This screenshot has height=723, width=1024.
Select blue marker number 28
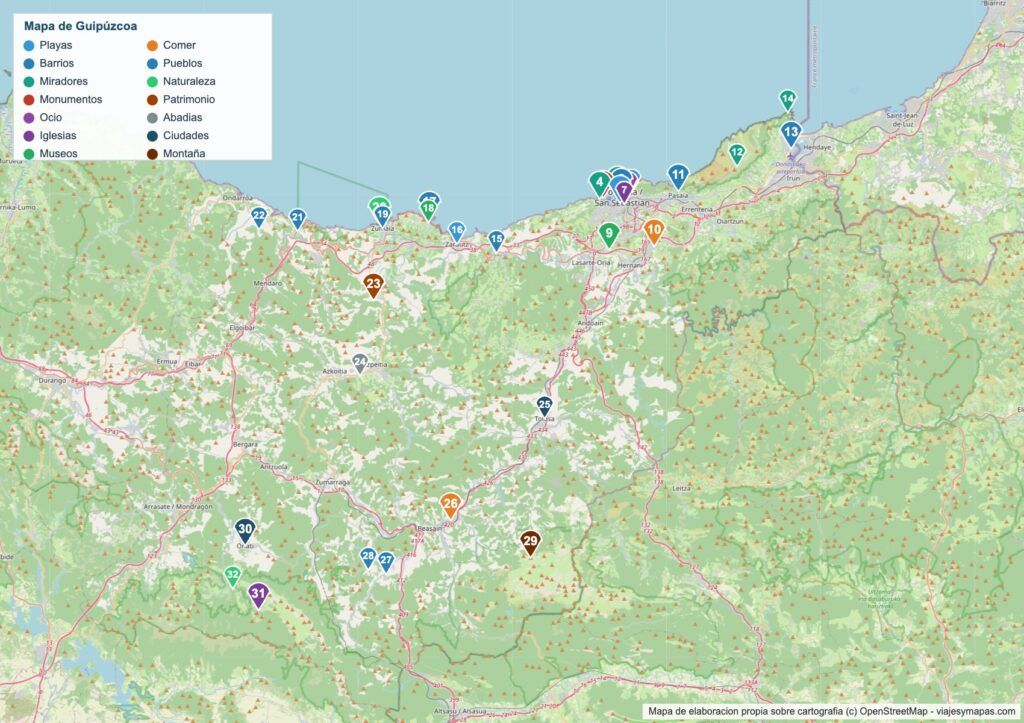click(x=368, y=558)
